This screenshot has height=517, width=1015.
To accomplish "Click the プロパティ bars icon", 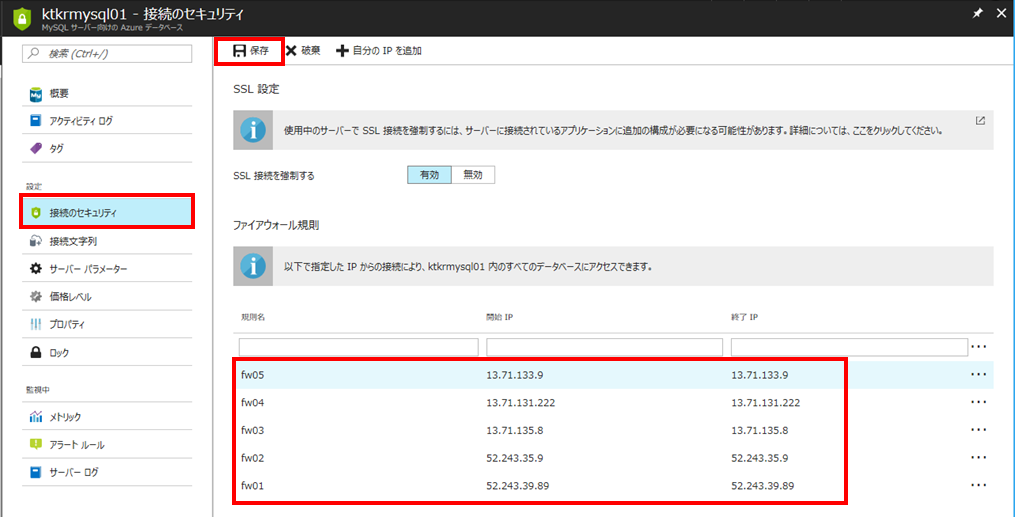I will (36, 325).
